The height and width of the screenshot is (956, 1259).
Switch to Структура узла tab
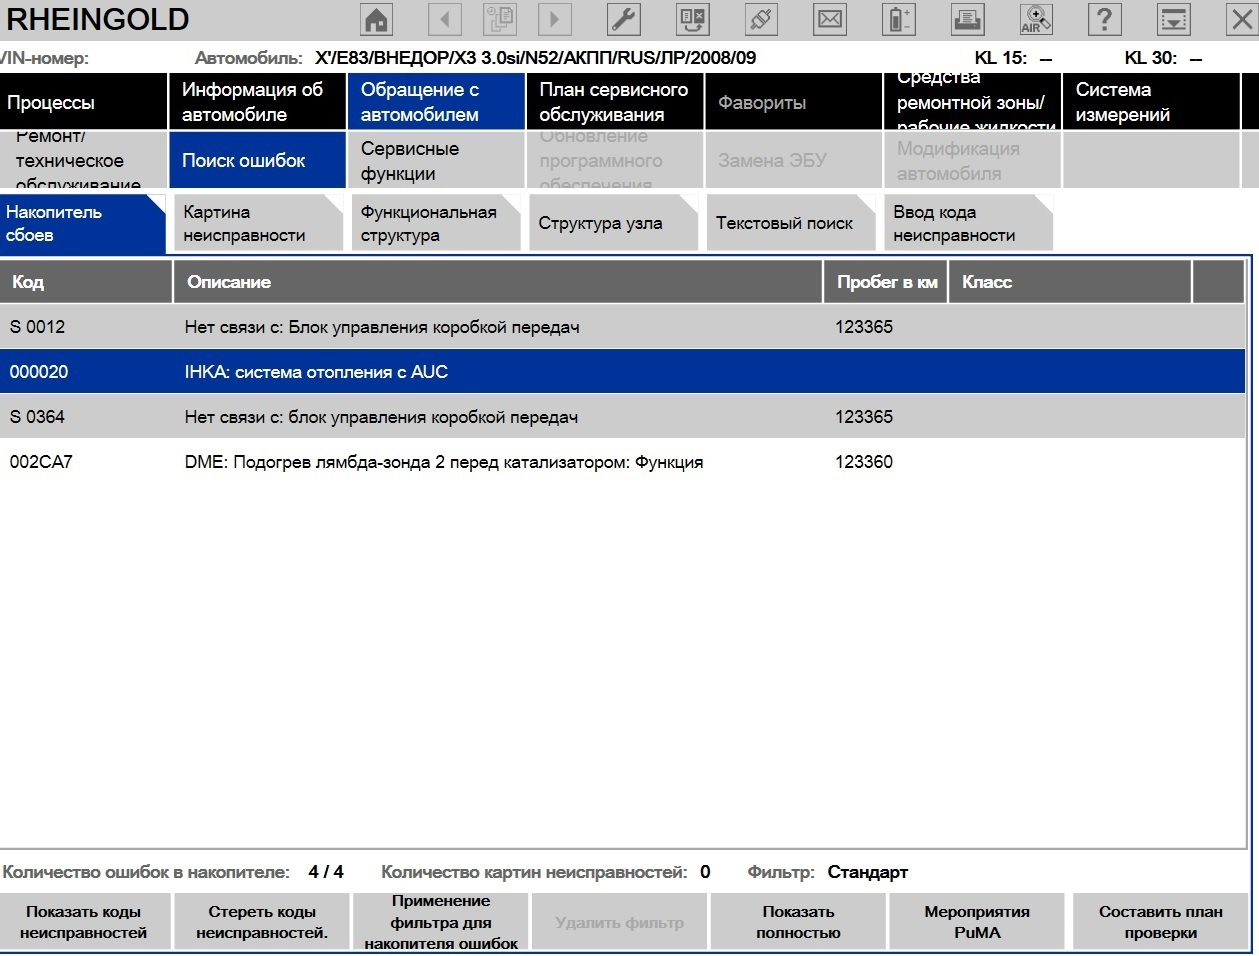coord(612,223)
